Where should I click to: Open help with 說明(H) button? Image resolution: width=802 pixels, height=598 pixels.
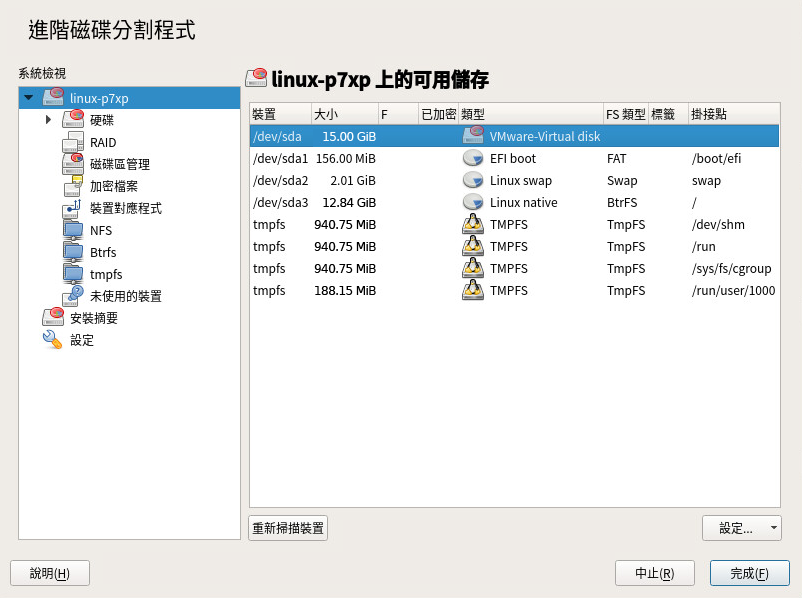tap(50, 573)
